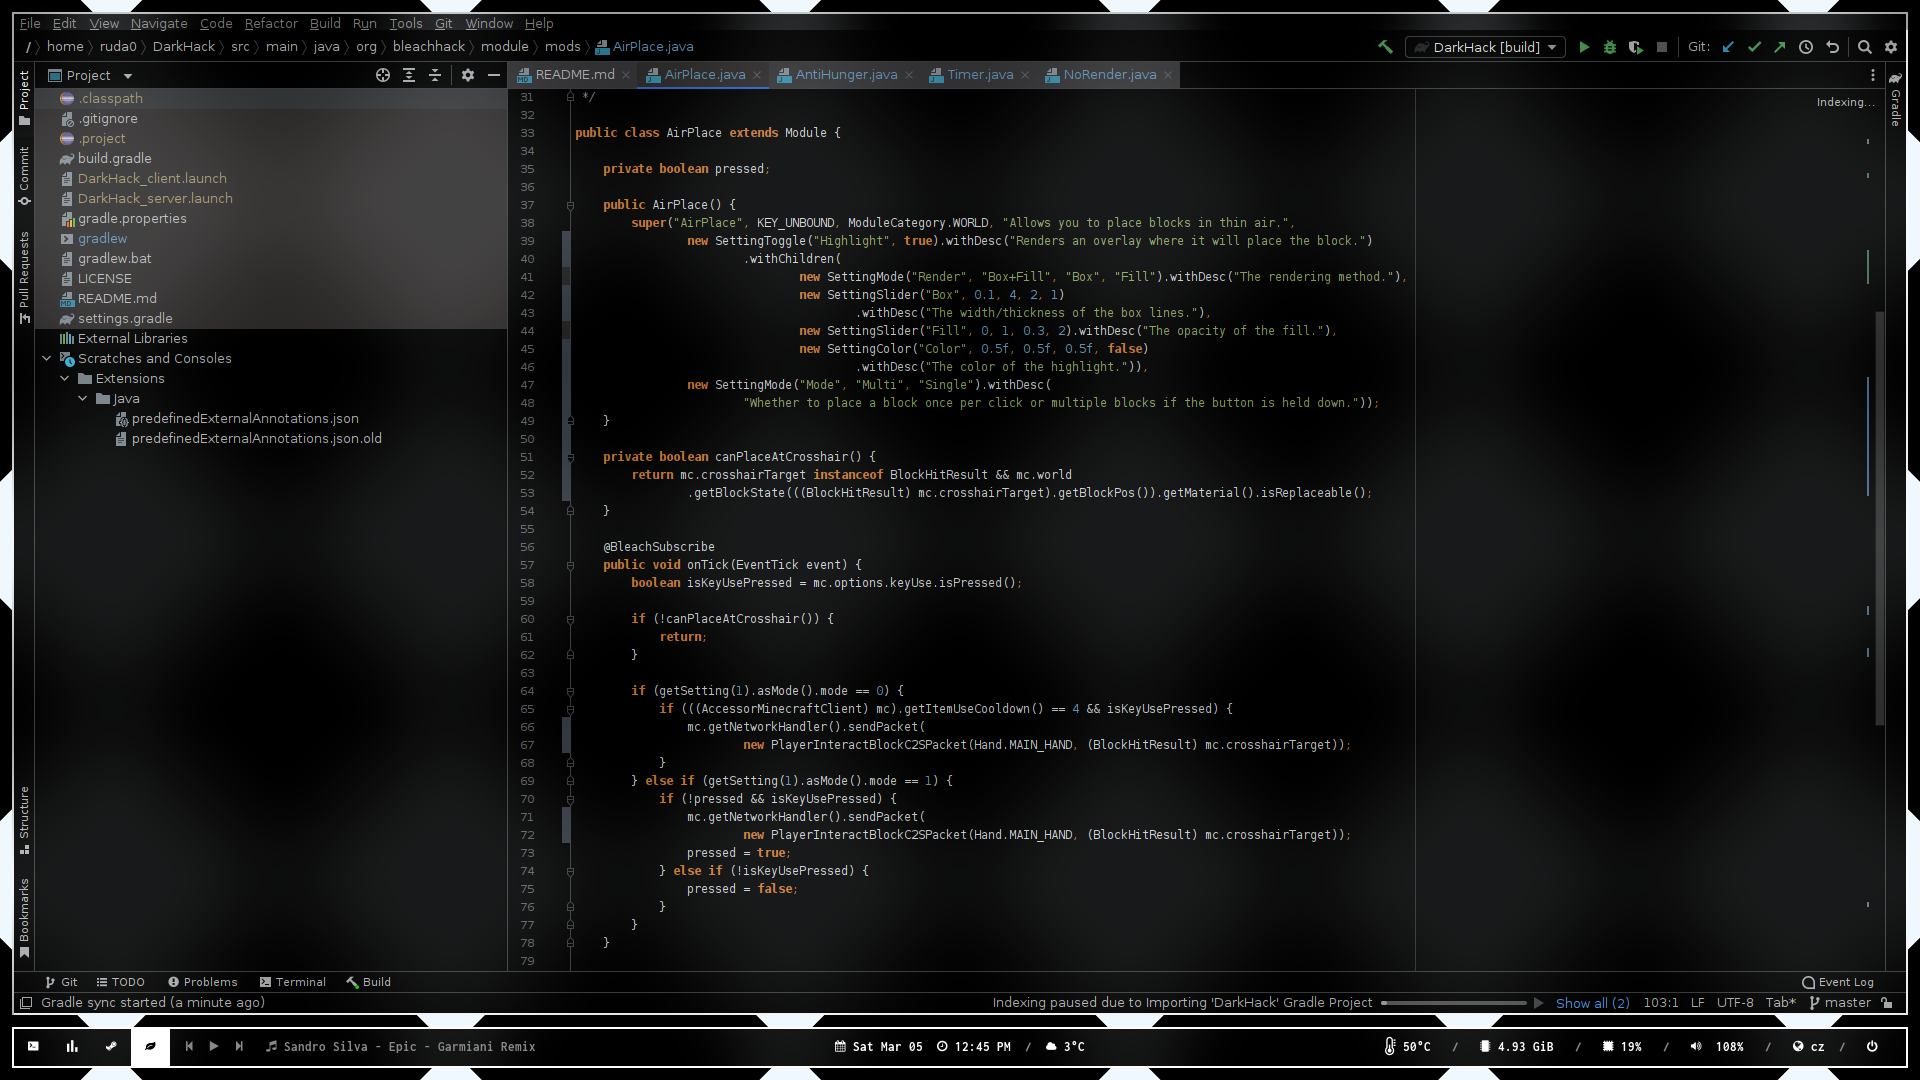
Task: Switch to the AntiHunger.java tab
Action: point(845,75)
